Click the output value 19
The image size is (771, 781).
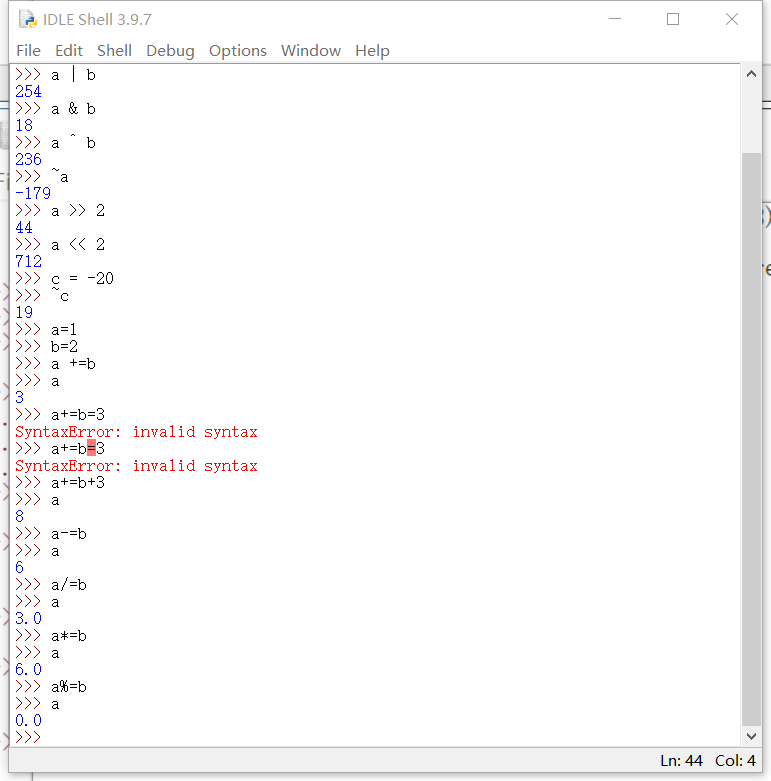tap(24, 312)
